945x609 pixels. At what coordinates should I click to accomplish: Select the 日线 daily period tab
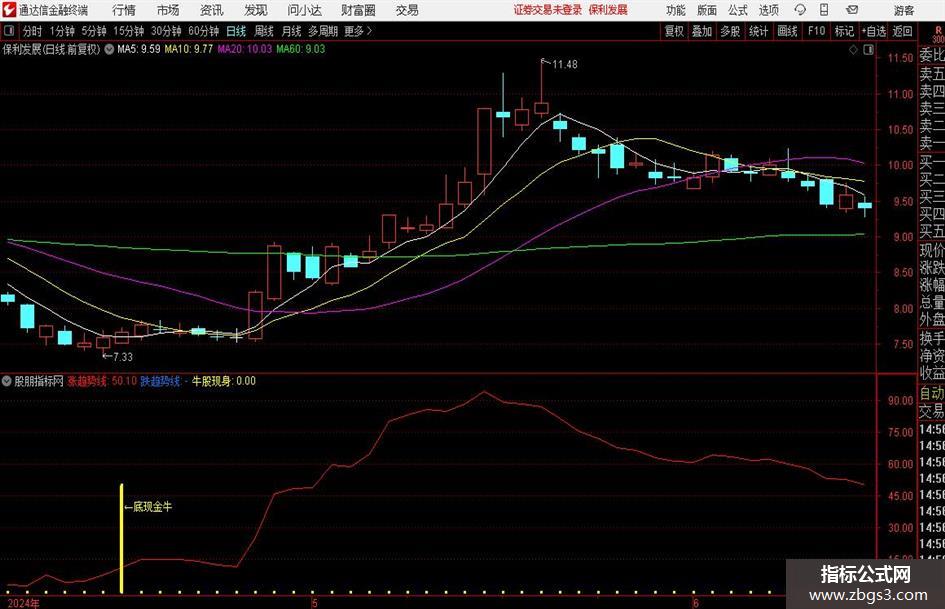click(x=236, y=31)
